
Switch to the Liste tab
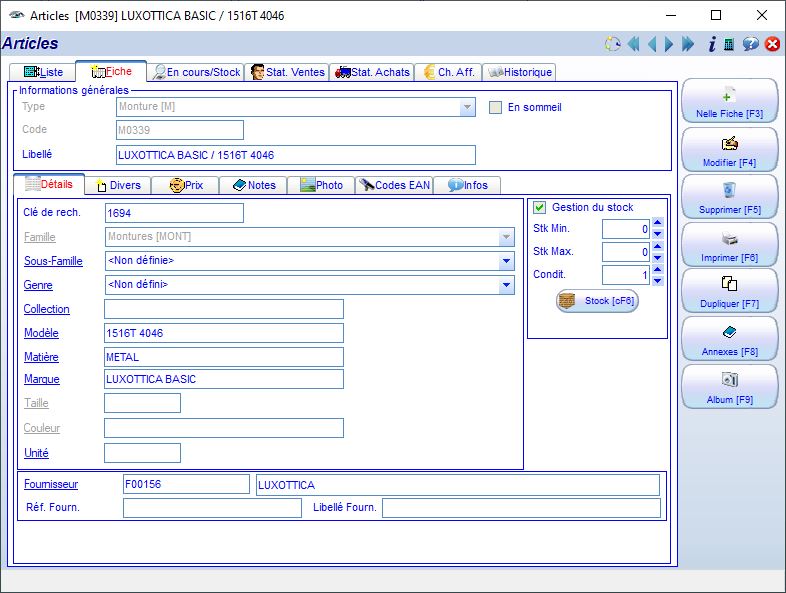coord(43,72)
